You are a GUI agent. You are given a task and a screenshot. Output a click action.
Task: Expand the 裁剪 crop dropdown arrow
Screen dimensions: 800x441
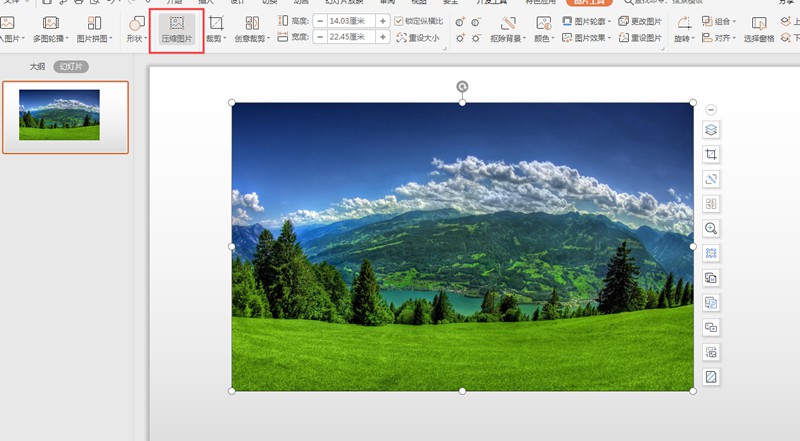[225, 39]
